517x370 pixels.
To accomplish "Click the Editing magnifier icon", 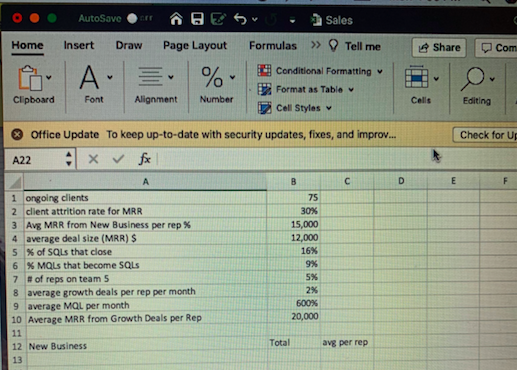I will click(x=473, y=79).
